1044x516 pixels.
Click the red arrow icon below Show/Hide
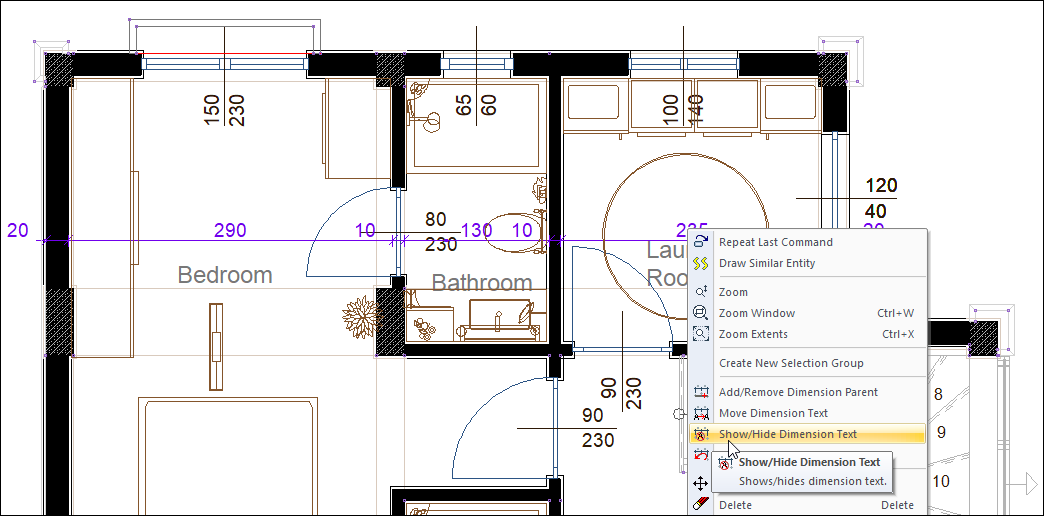click(701, 456)
